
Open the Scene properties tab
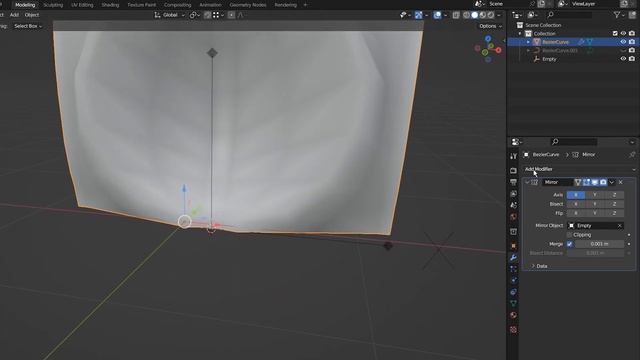pos(513,205)
